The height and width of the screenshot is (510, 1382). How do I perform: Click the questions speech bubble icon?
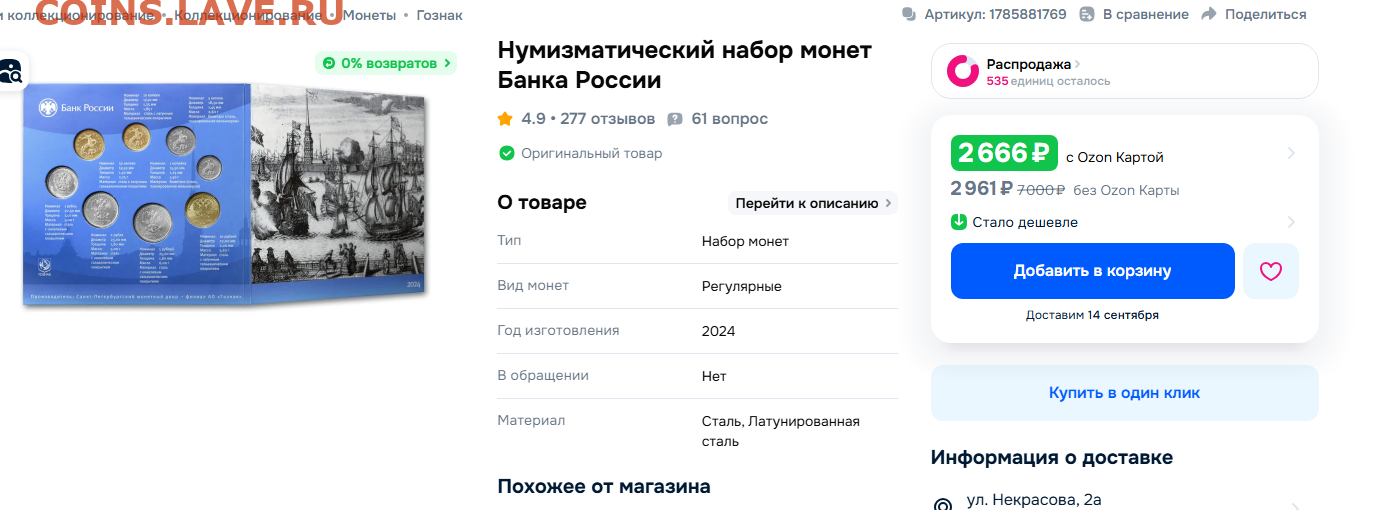pyautogui.click(x=675, y=119)
